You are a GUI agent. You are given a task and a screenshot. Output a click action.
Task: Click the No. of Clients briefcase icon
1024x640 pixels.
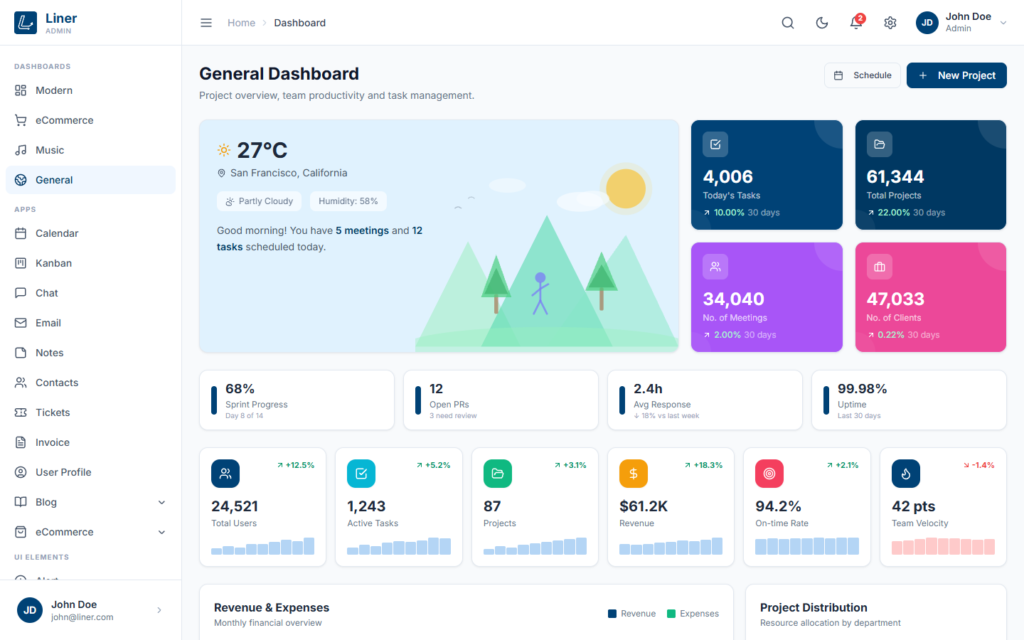click(879, 266)
